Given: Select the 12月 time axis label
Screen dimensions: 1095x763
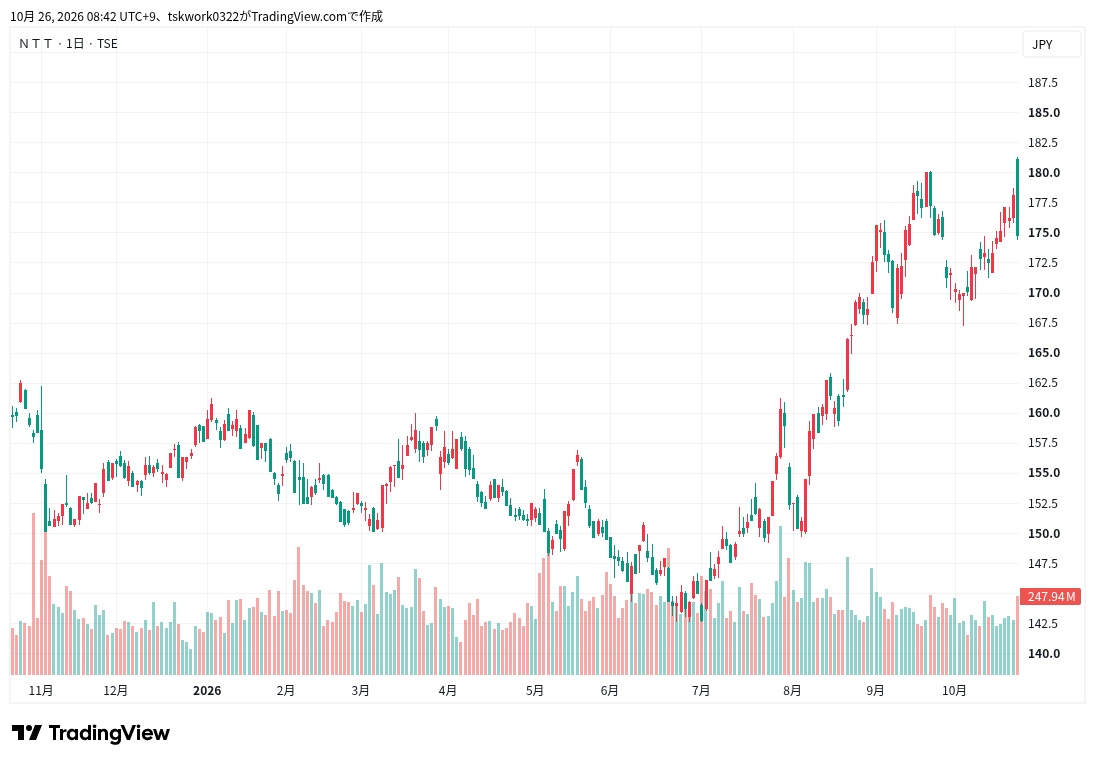Looking at the screenshot, I should coord(115,690).
